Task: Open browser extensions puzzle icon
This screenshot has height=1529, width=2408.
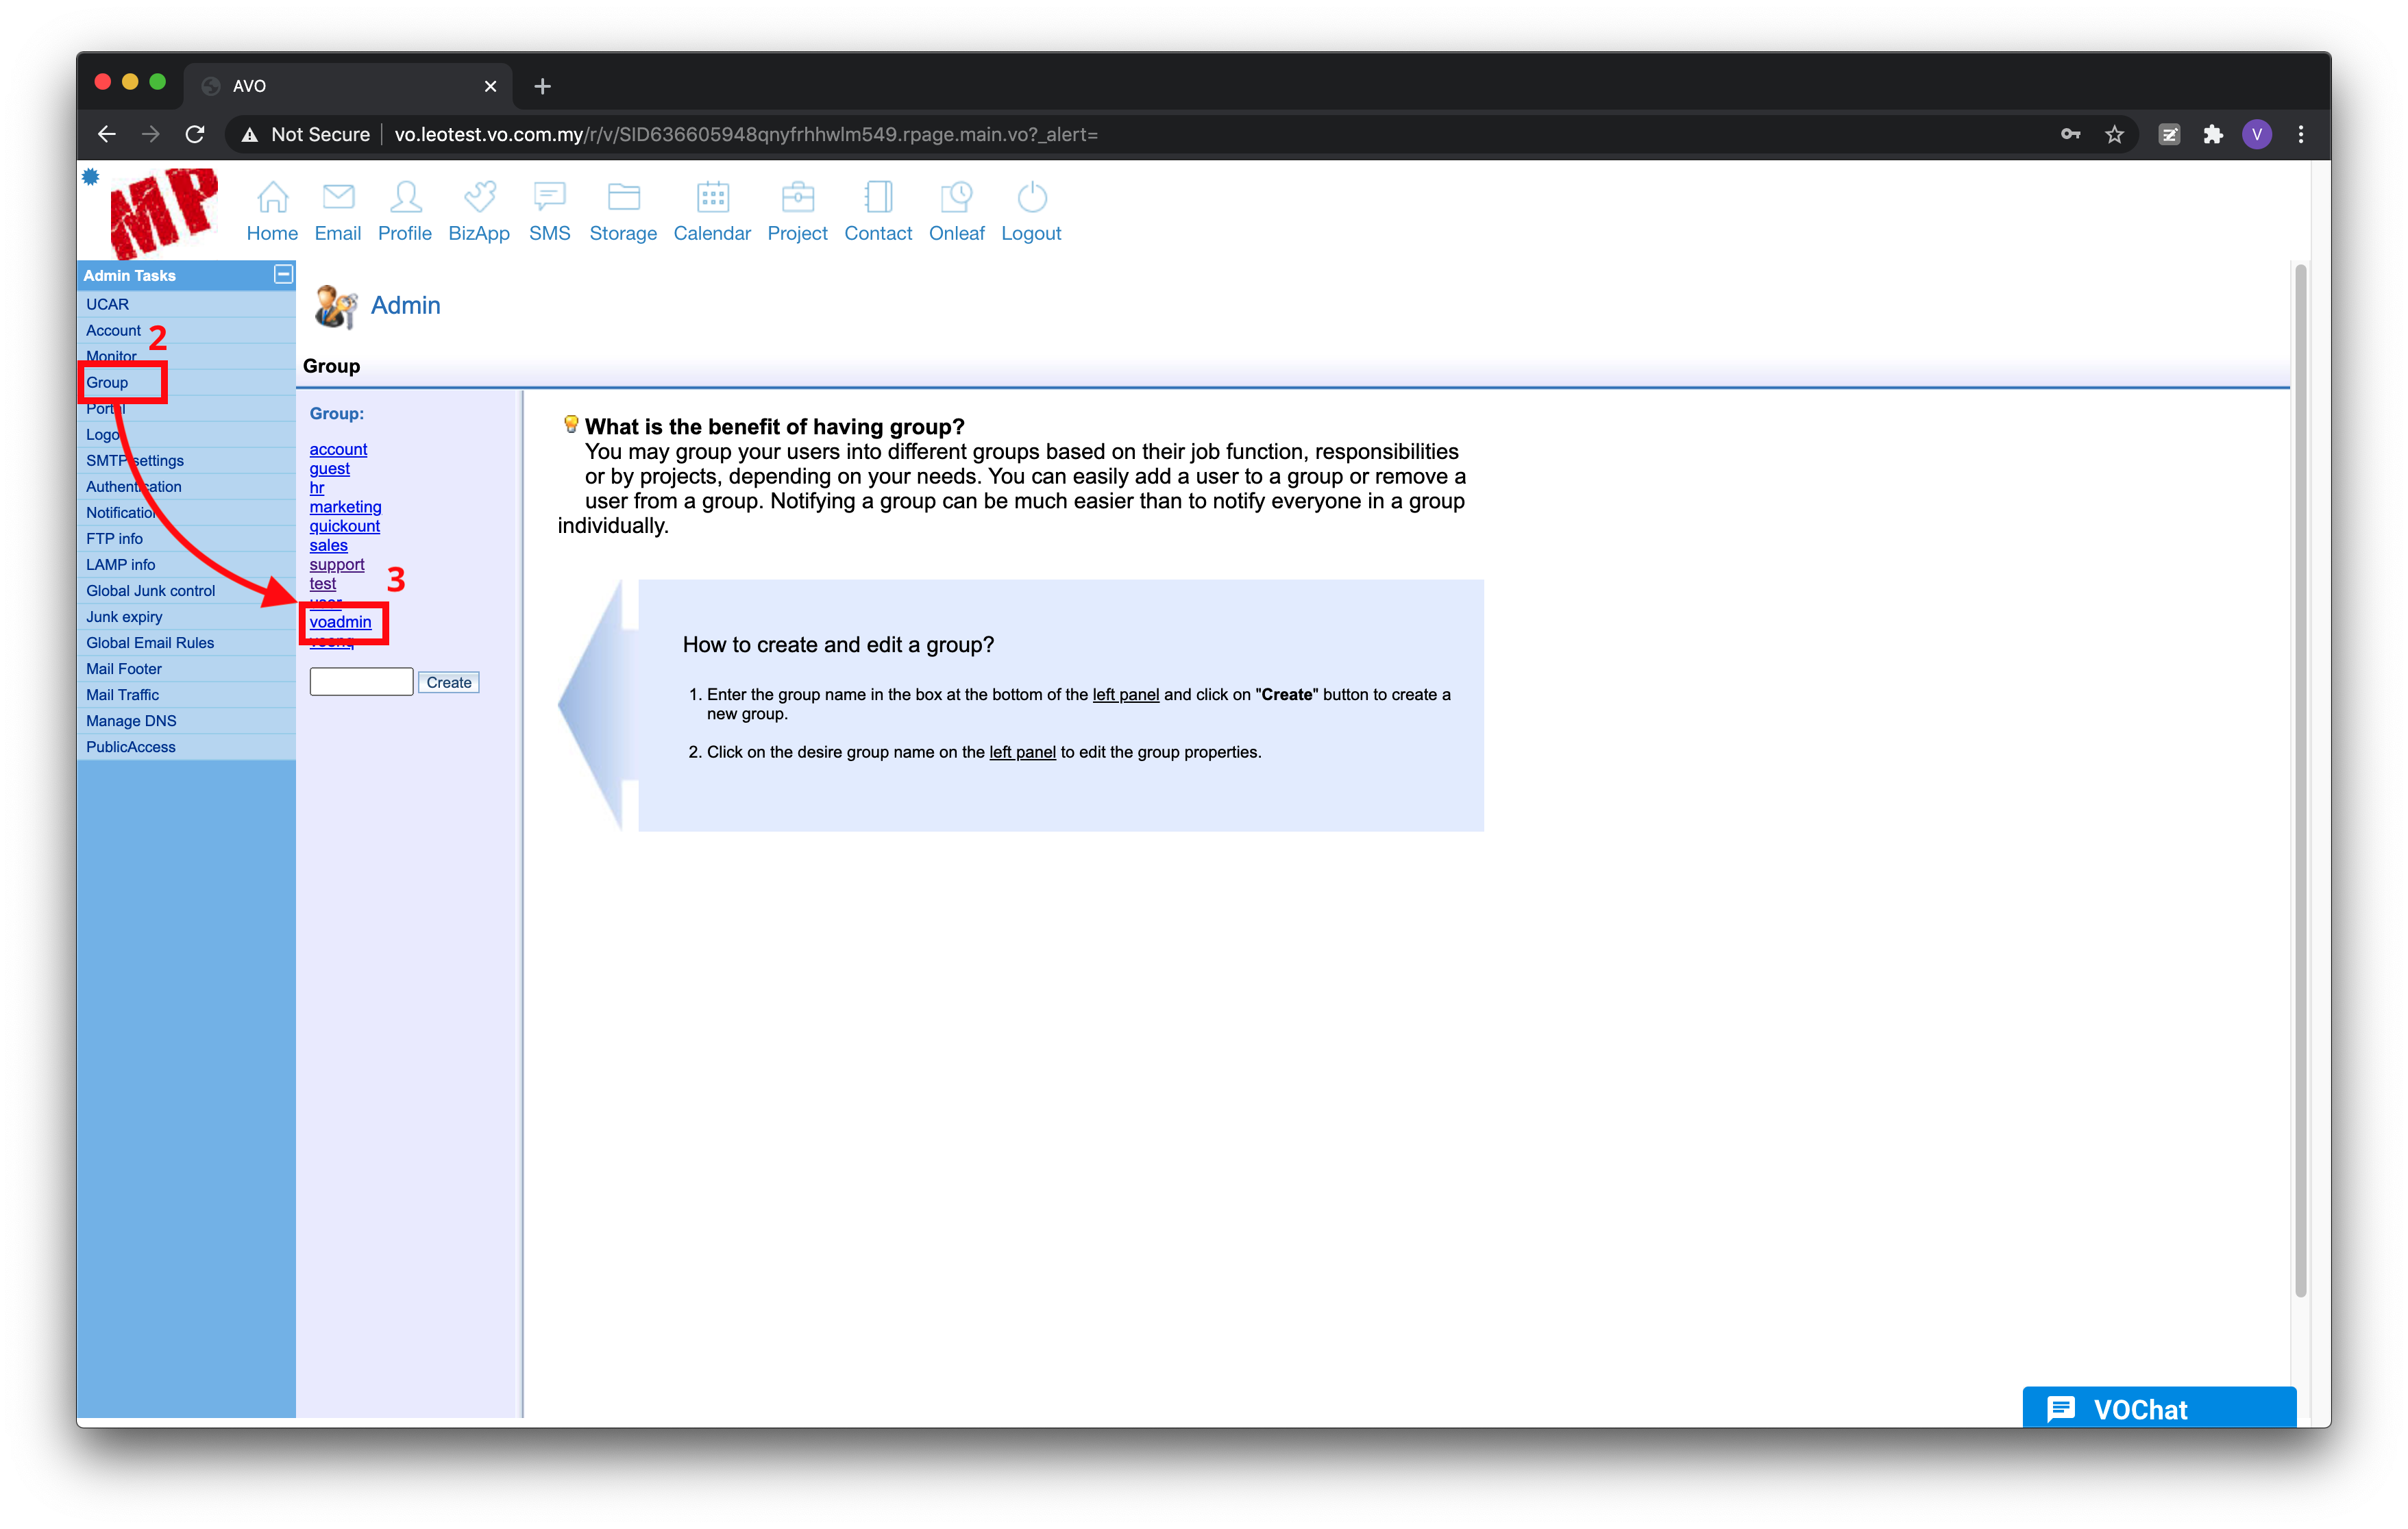Action: pyautogui.click(x=2213, y=134)
